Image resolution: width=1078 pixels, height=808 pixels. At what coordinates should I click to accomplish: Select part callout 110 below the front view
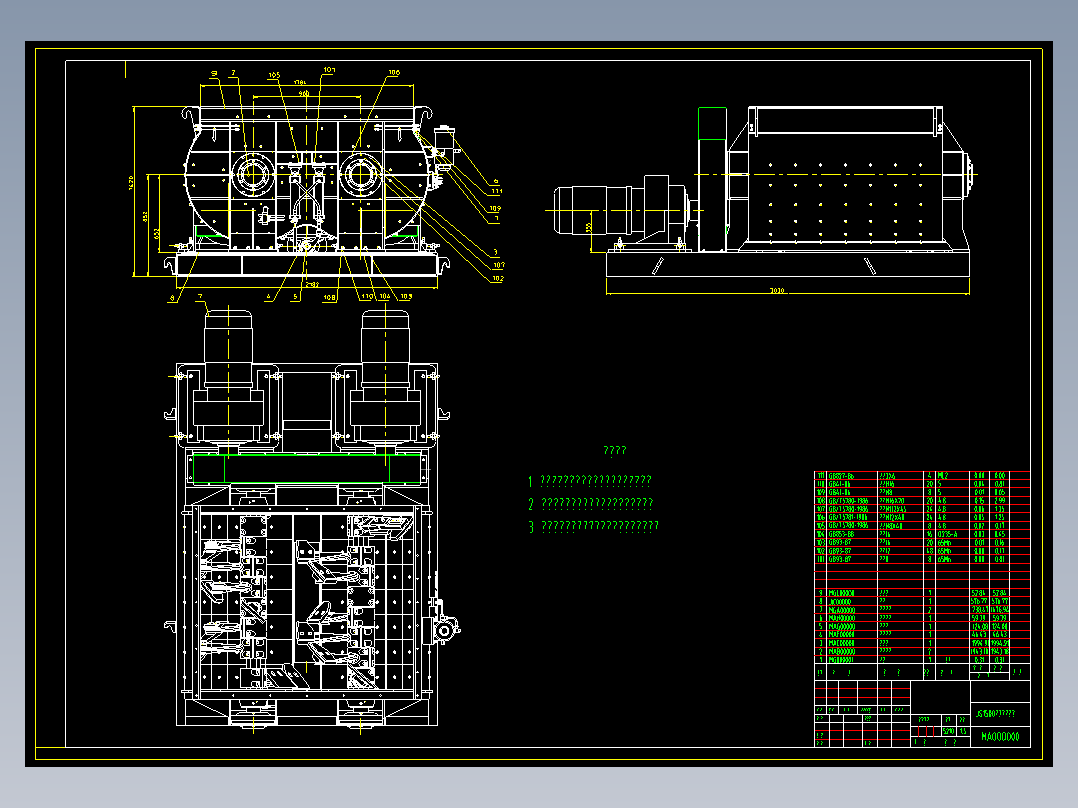tap(367, 296)
